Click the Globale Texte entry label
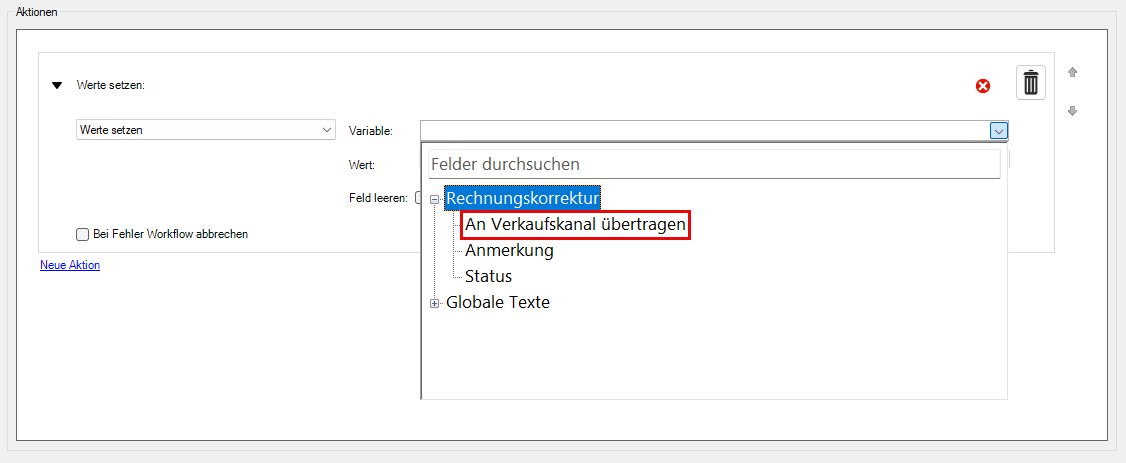 pyautogui.click(x=497, y=302)
